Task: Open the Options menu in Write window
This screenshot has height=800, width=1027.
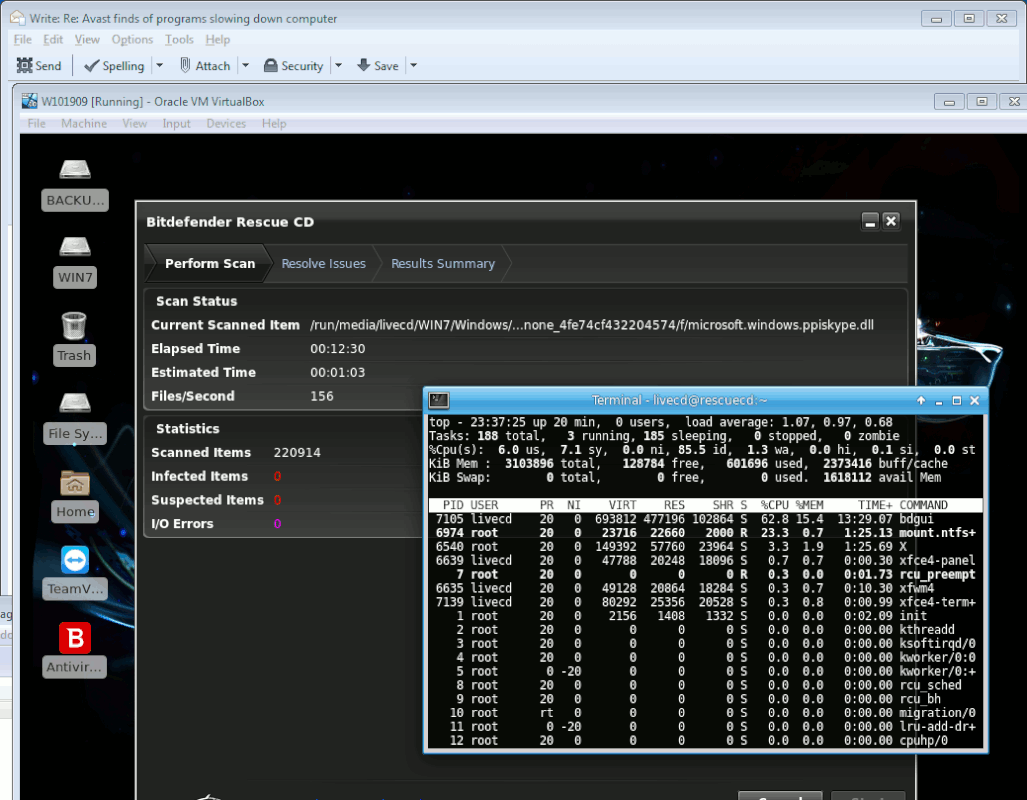Action: (x=132, y=39)
